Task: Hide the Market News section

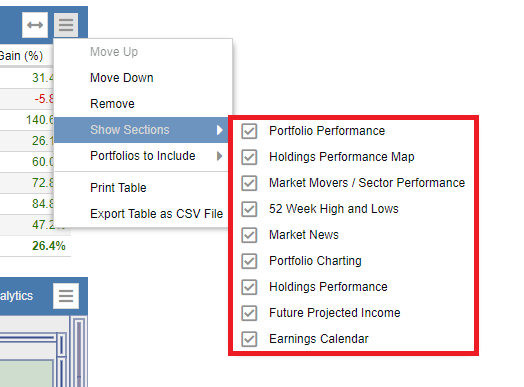Action: tap(249, 235)
